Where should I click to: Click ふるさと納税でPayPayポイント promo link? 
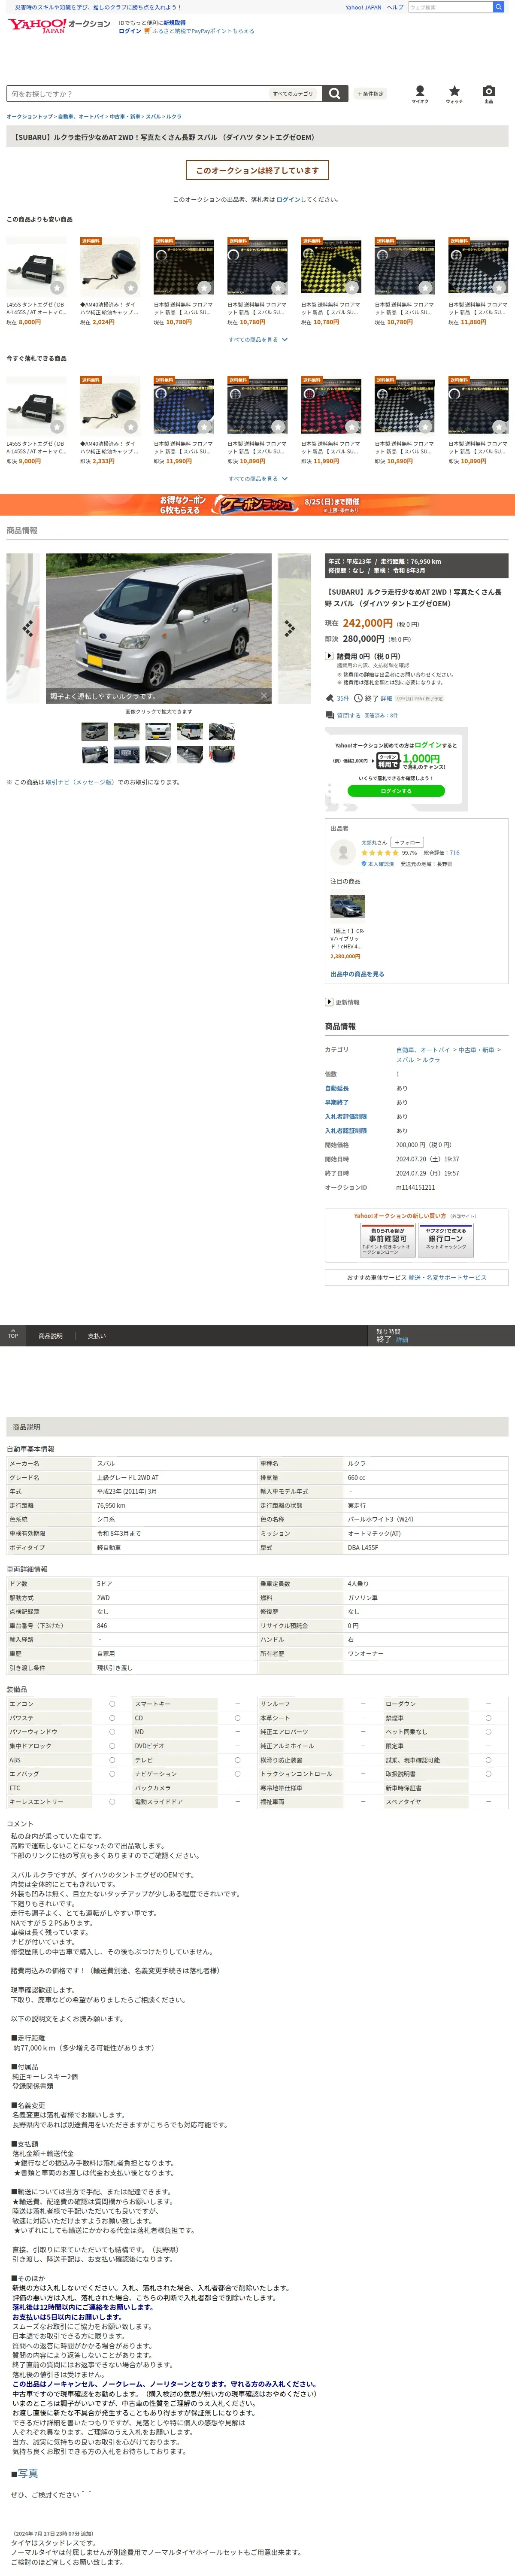203,30
